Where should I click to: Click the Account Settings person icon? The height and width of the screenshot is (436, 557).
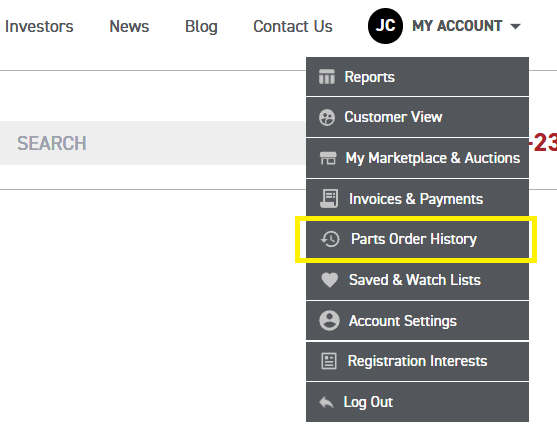tap(329, 321)
